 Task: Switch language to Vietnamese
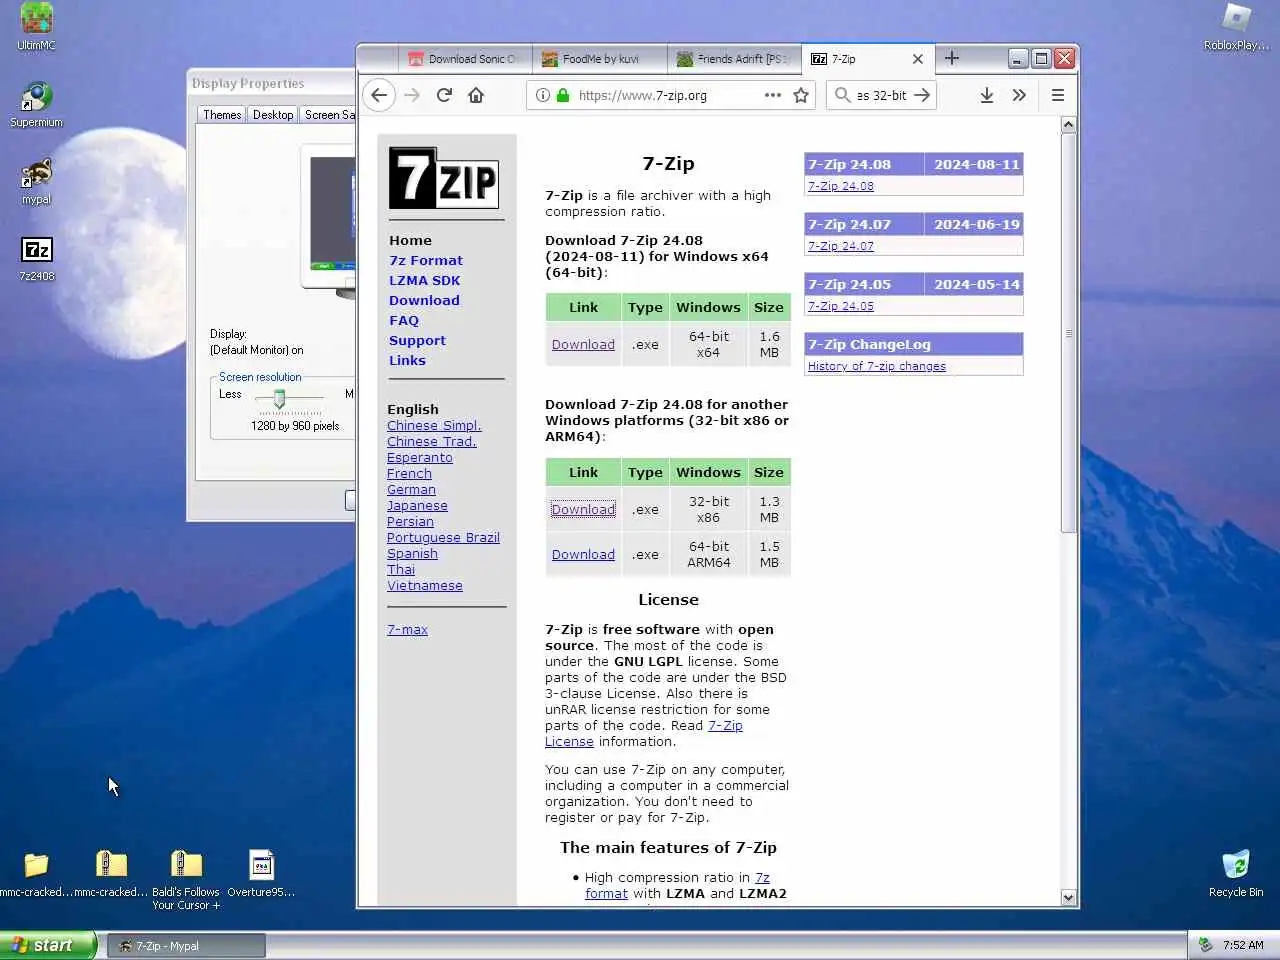tap(425, 586)
